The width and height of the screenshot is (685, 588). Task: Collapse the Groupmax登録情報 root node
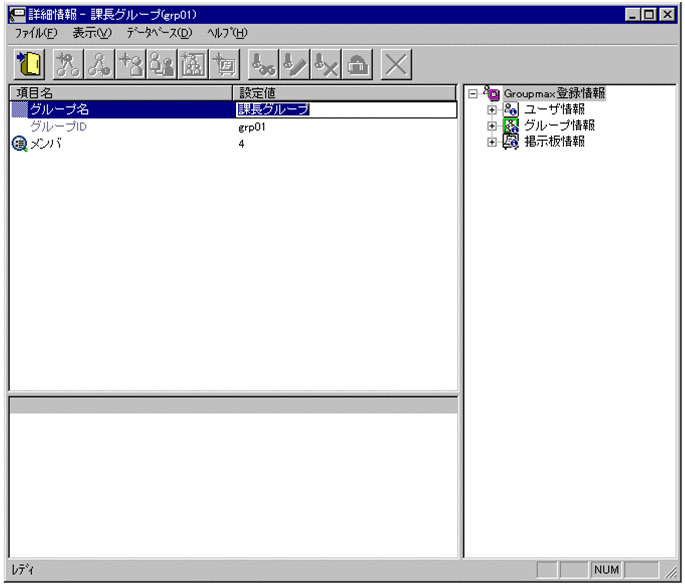point(474,94)
